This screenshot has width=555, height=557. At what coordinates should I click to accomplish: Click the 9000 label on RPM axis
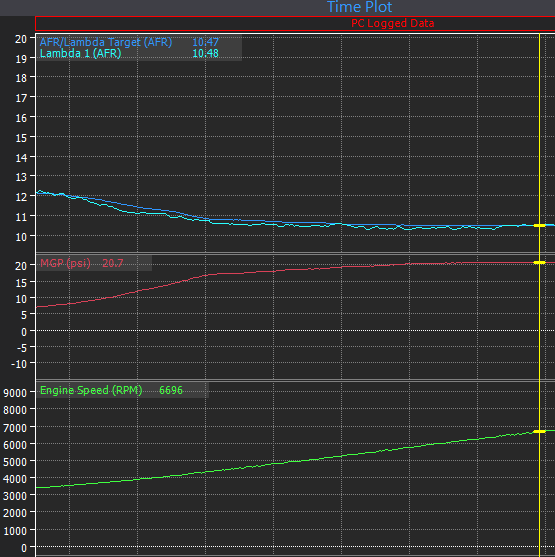[x=15, y=393]
